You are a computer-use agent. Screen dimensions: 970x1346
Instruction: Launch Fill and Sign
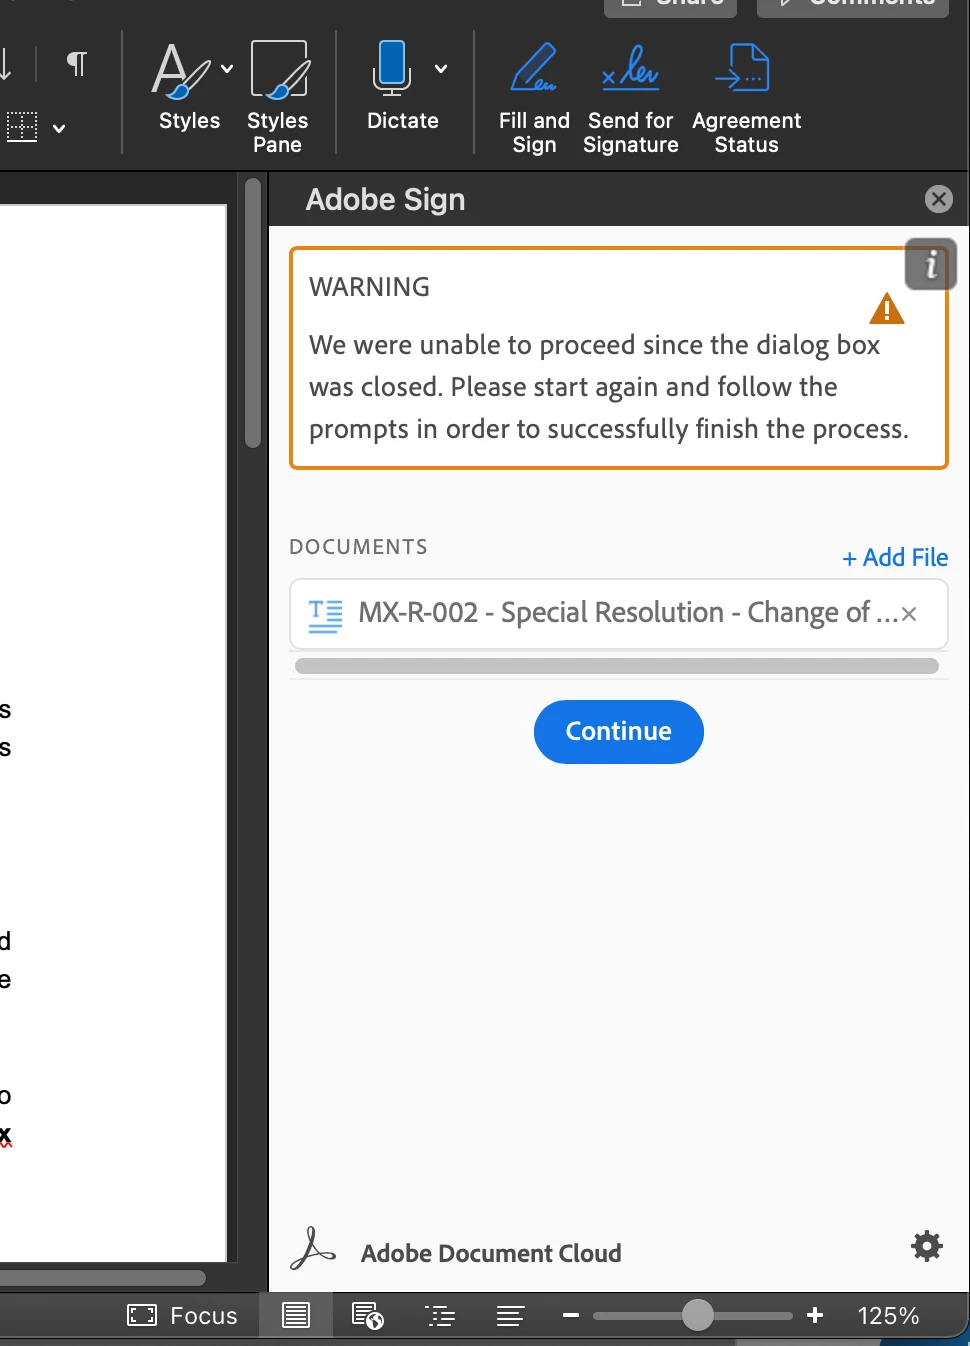pos(534,97)
